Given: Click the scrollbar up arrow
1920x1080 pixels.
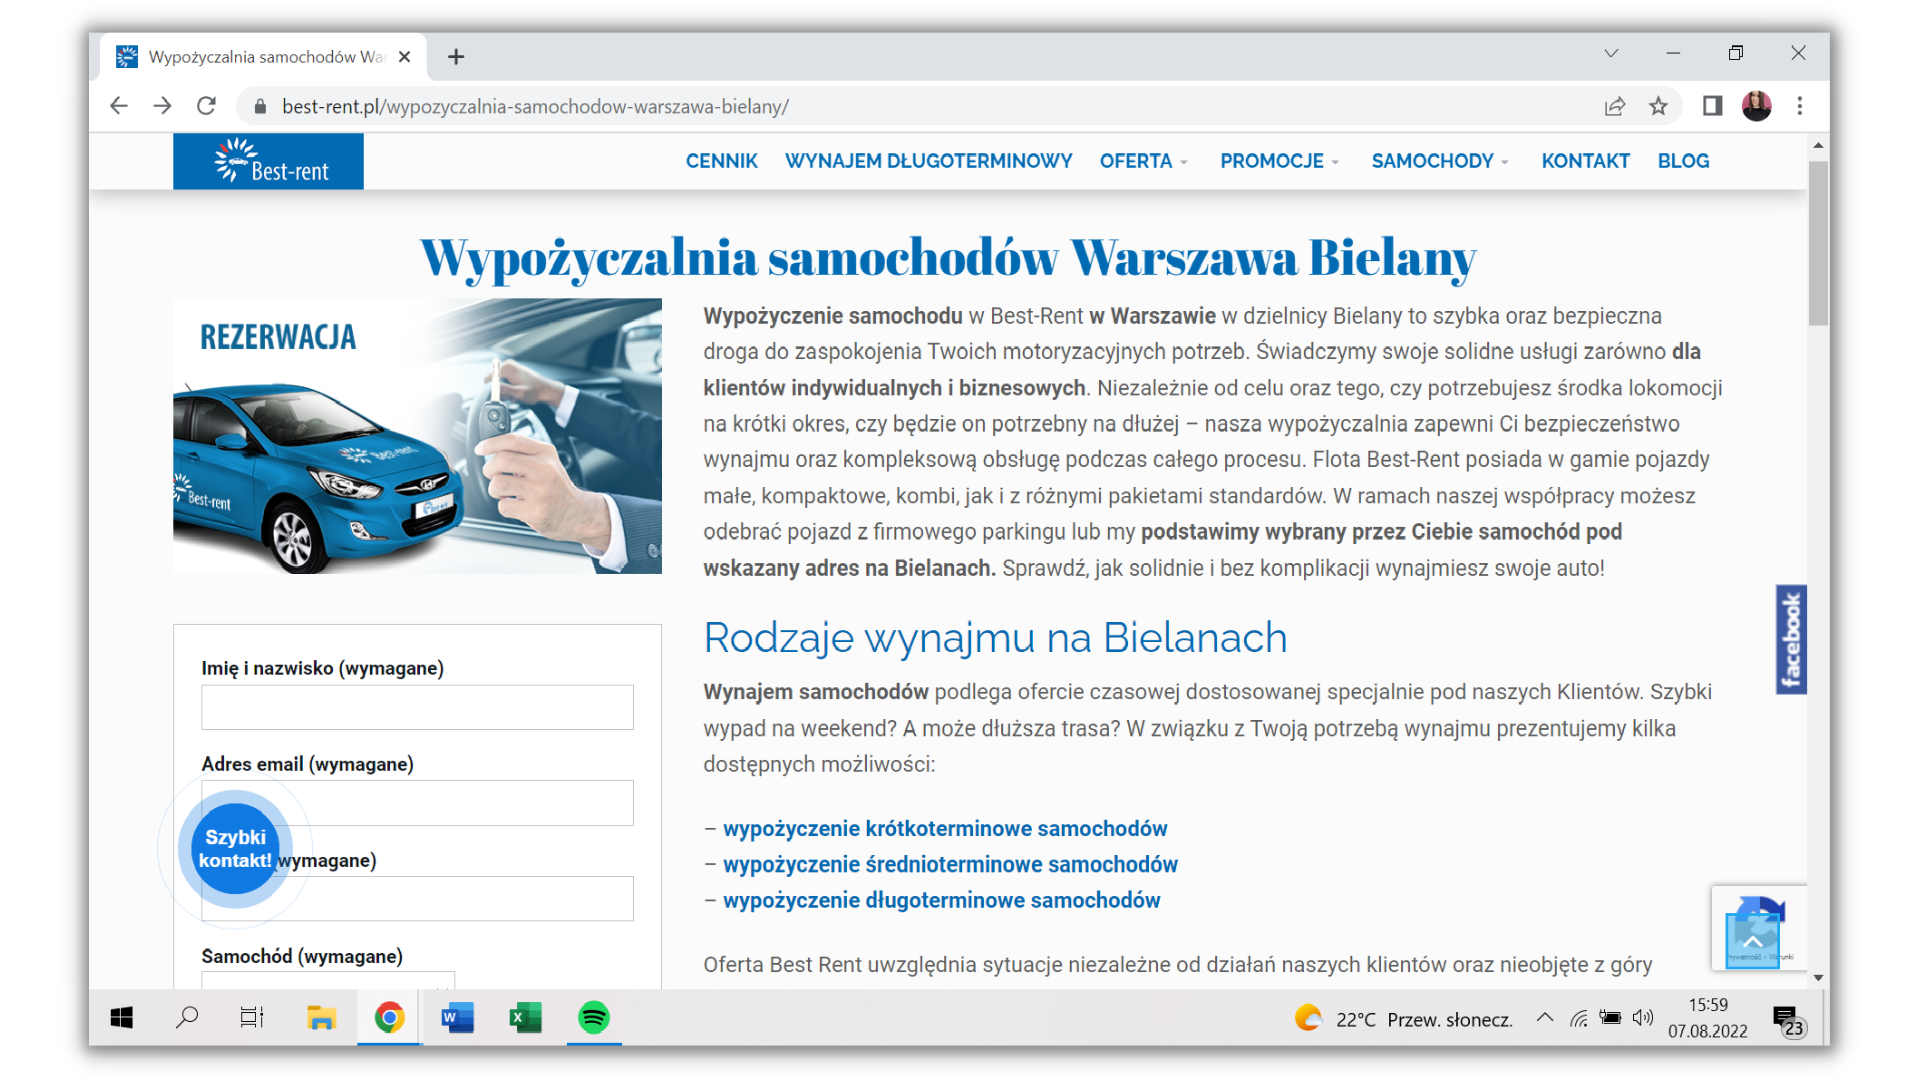Looking at the screenshot, I should 1818,146.
